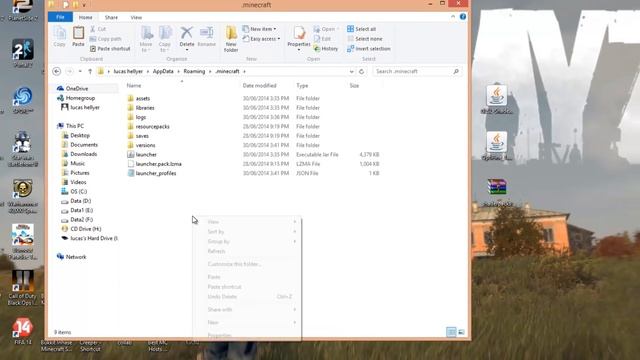
Task: Choose Refresh in context menu
Action: pos(247,251)
